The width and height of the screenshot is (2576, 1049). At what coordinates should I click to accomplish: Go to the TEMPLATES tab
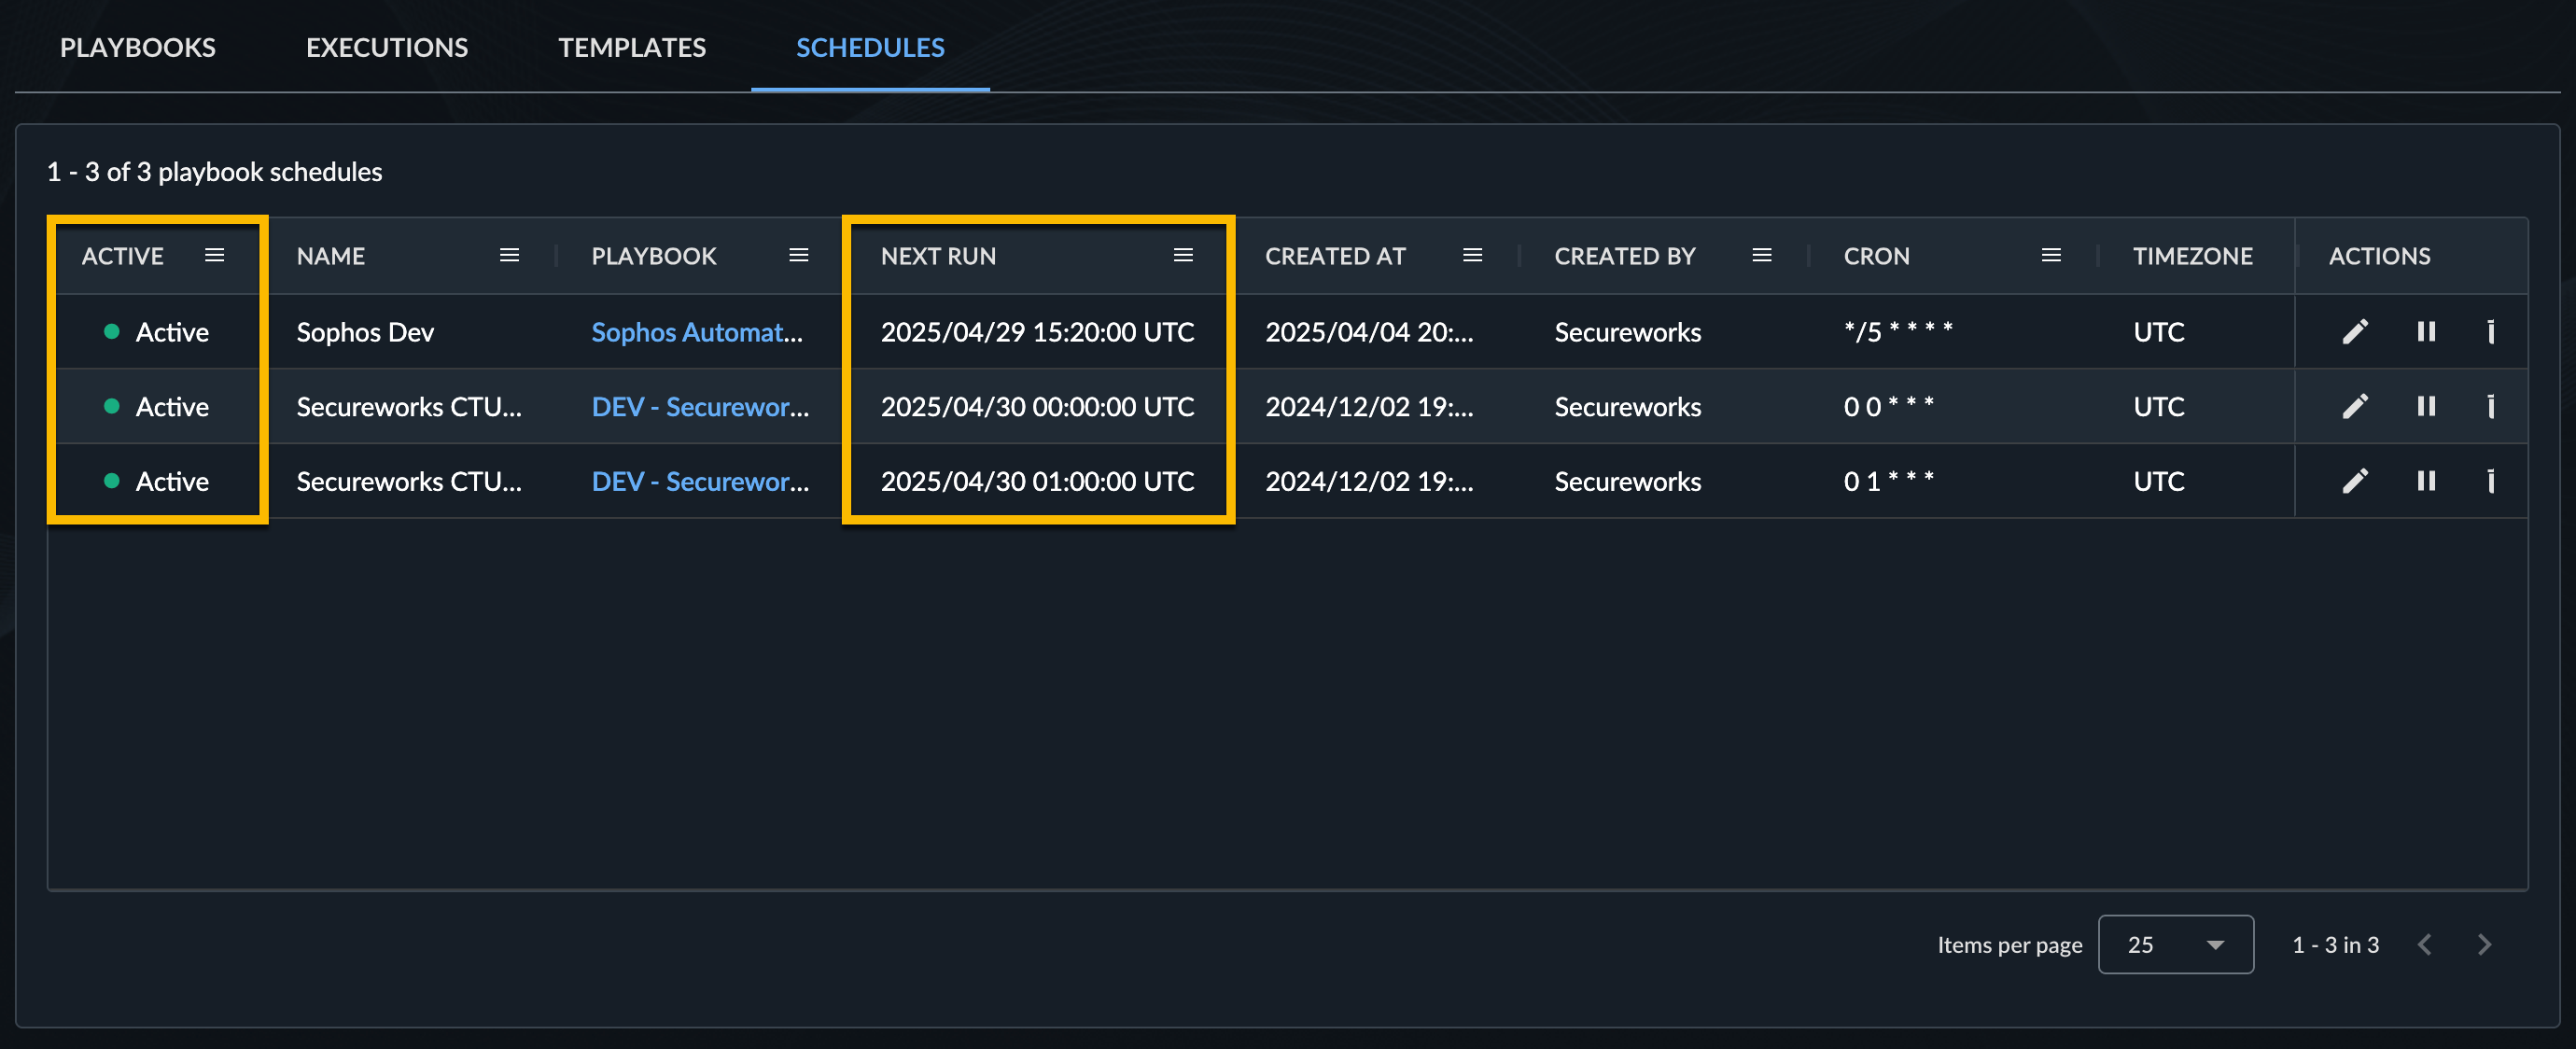(632, 47)
